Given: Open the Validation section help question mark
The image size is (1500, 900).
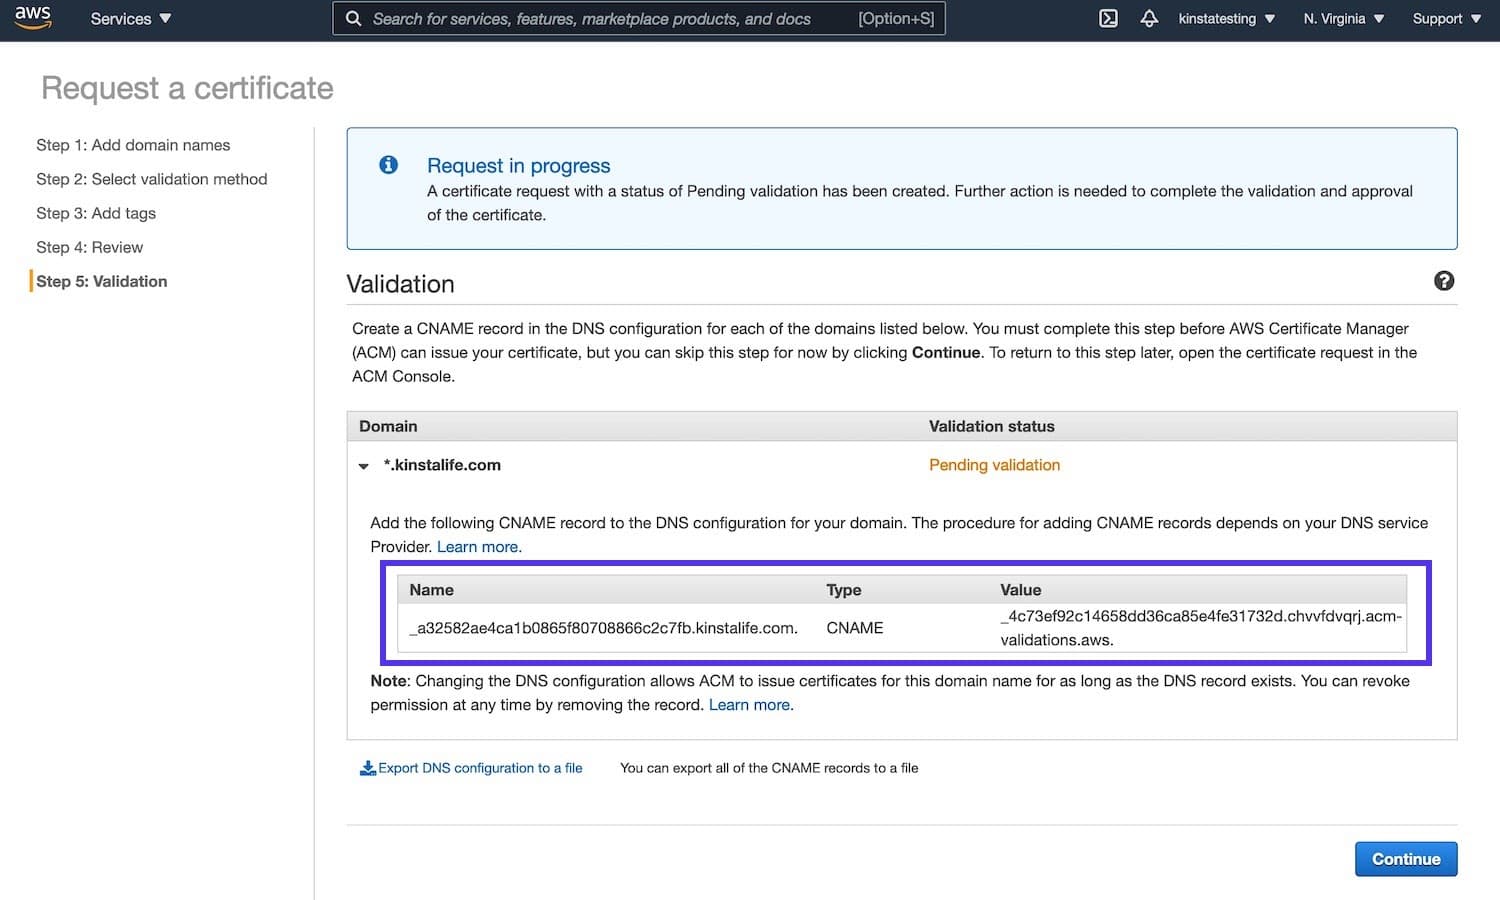Looking at the screenshot, I should 1444,281.
